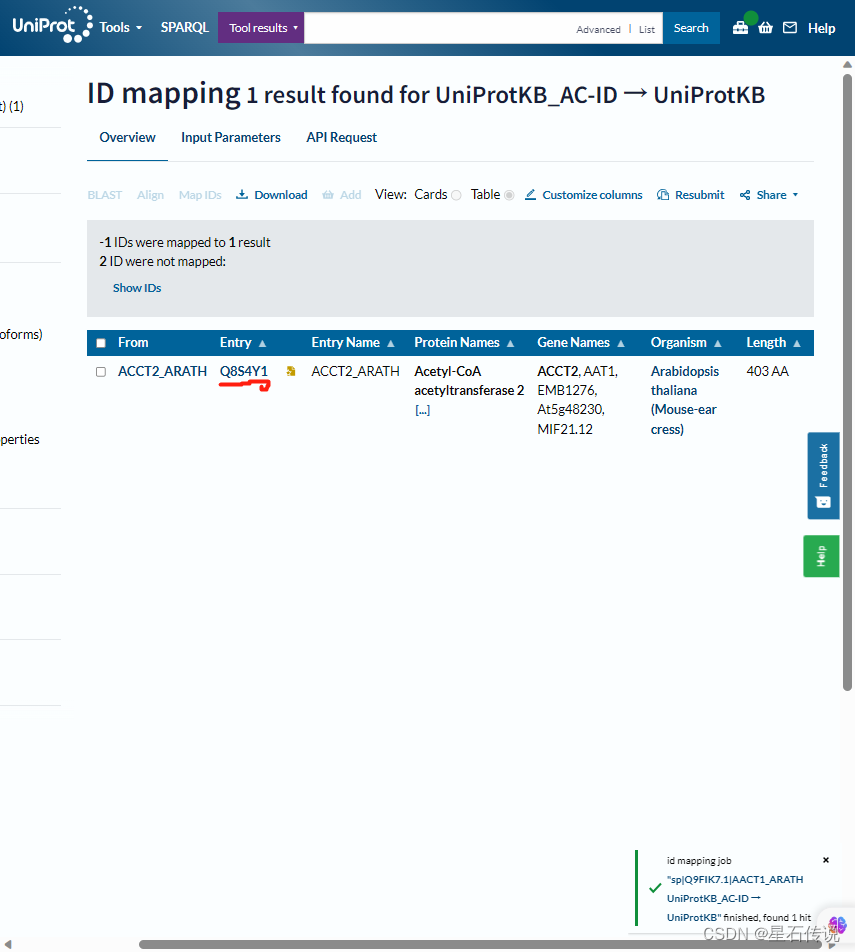The height and width of the screenshot is (952, 855).
Task: Switch to the API Request tab
Action: coord(341,137)
